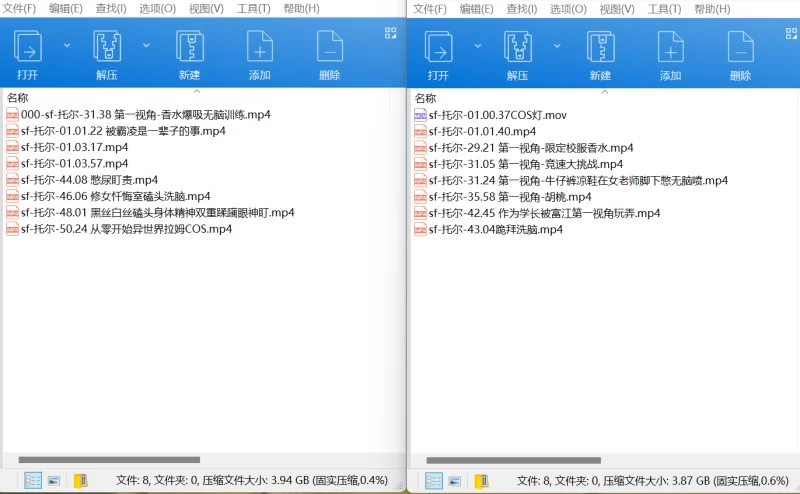The width and height of the screenshot is (800, 494).
Task: Open the 视图(V) menu in left window
Action: [x=207, y=9]
